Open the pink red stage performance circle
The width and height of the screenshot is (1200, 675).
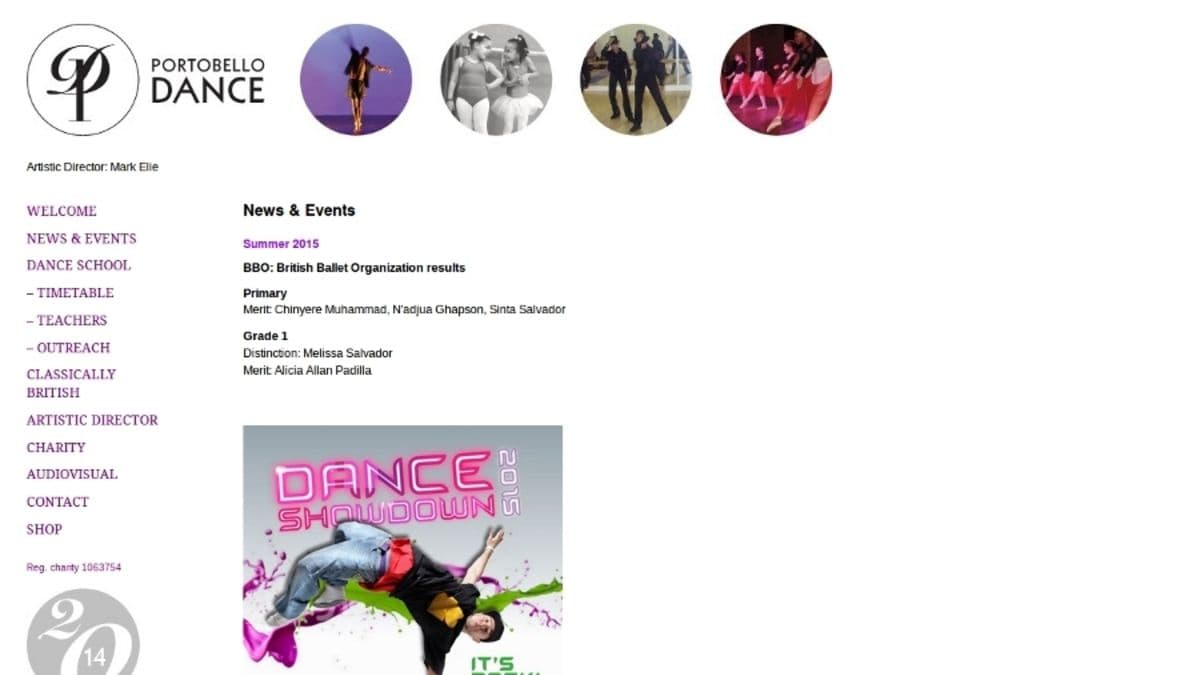click(x=776, y=80)
